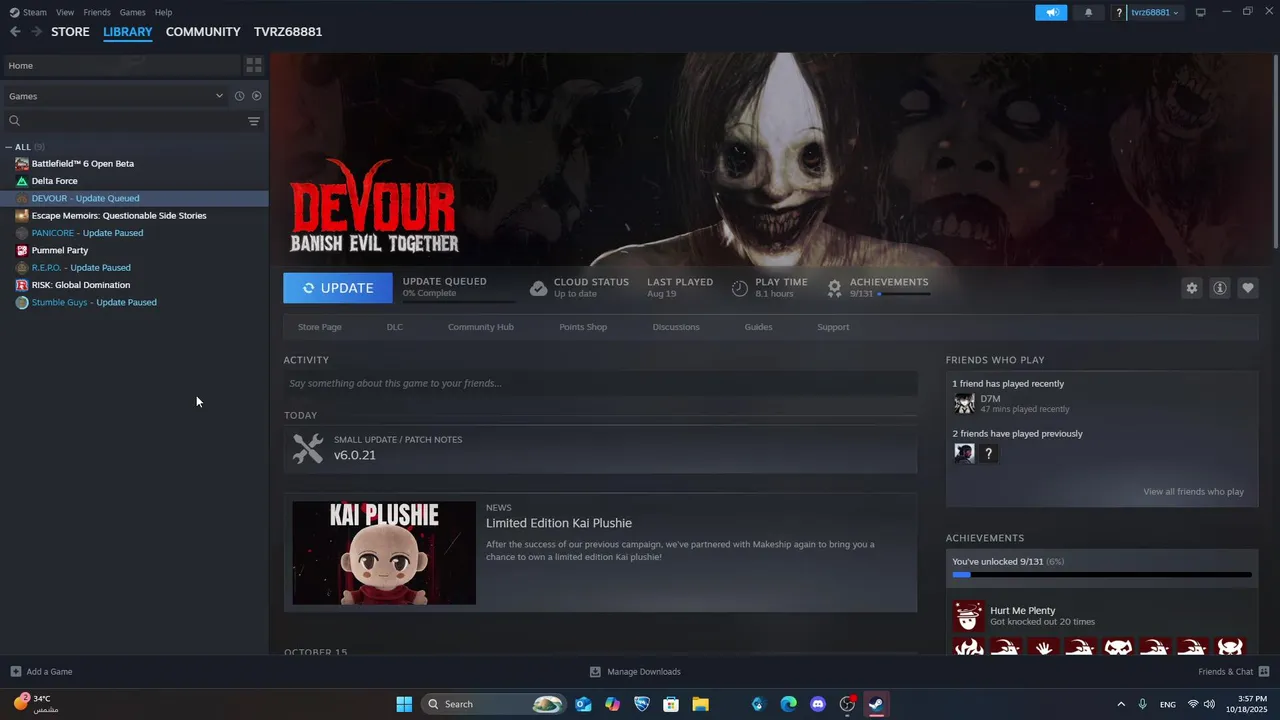The image size is (1280, 720).
Task: Open the Points Shop link
Action: coord(583,327)
